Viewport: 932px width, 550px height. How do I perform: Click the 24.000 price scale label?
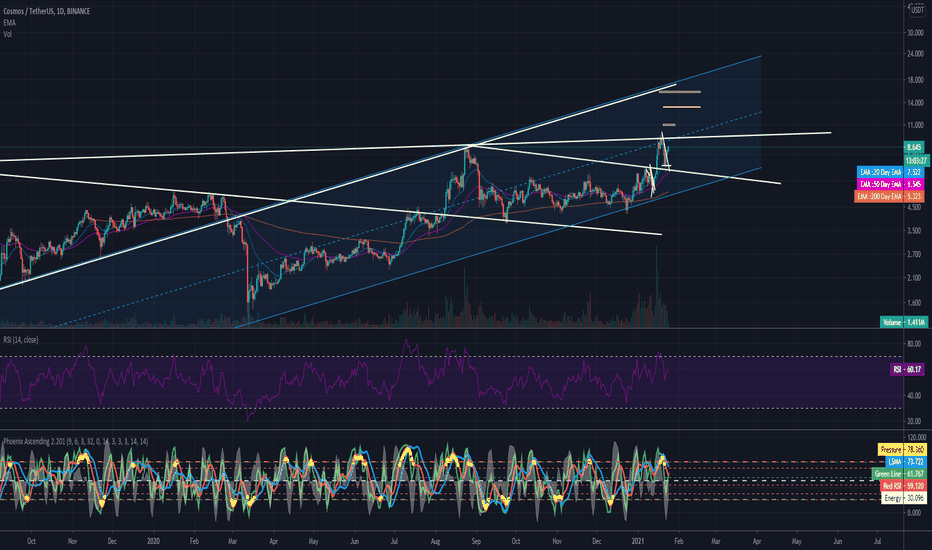916,54
